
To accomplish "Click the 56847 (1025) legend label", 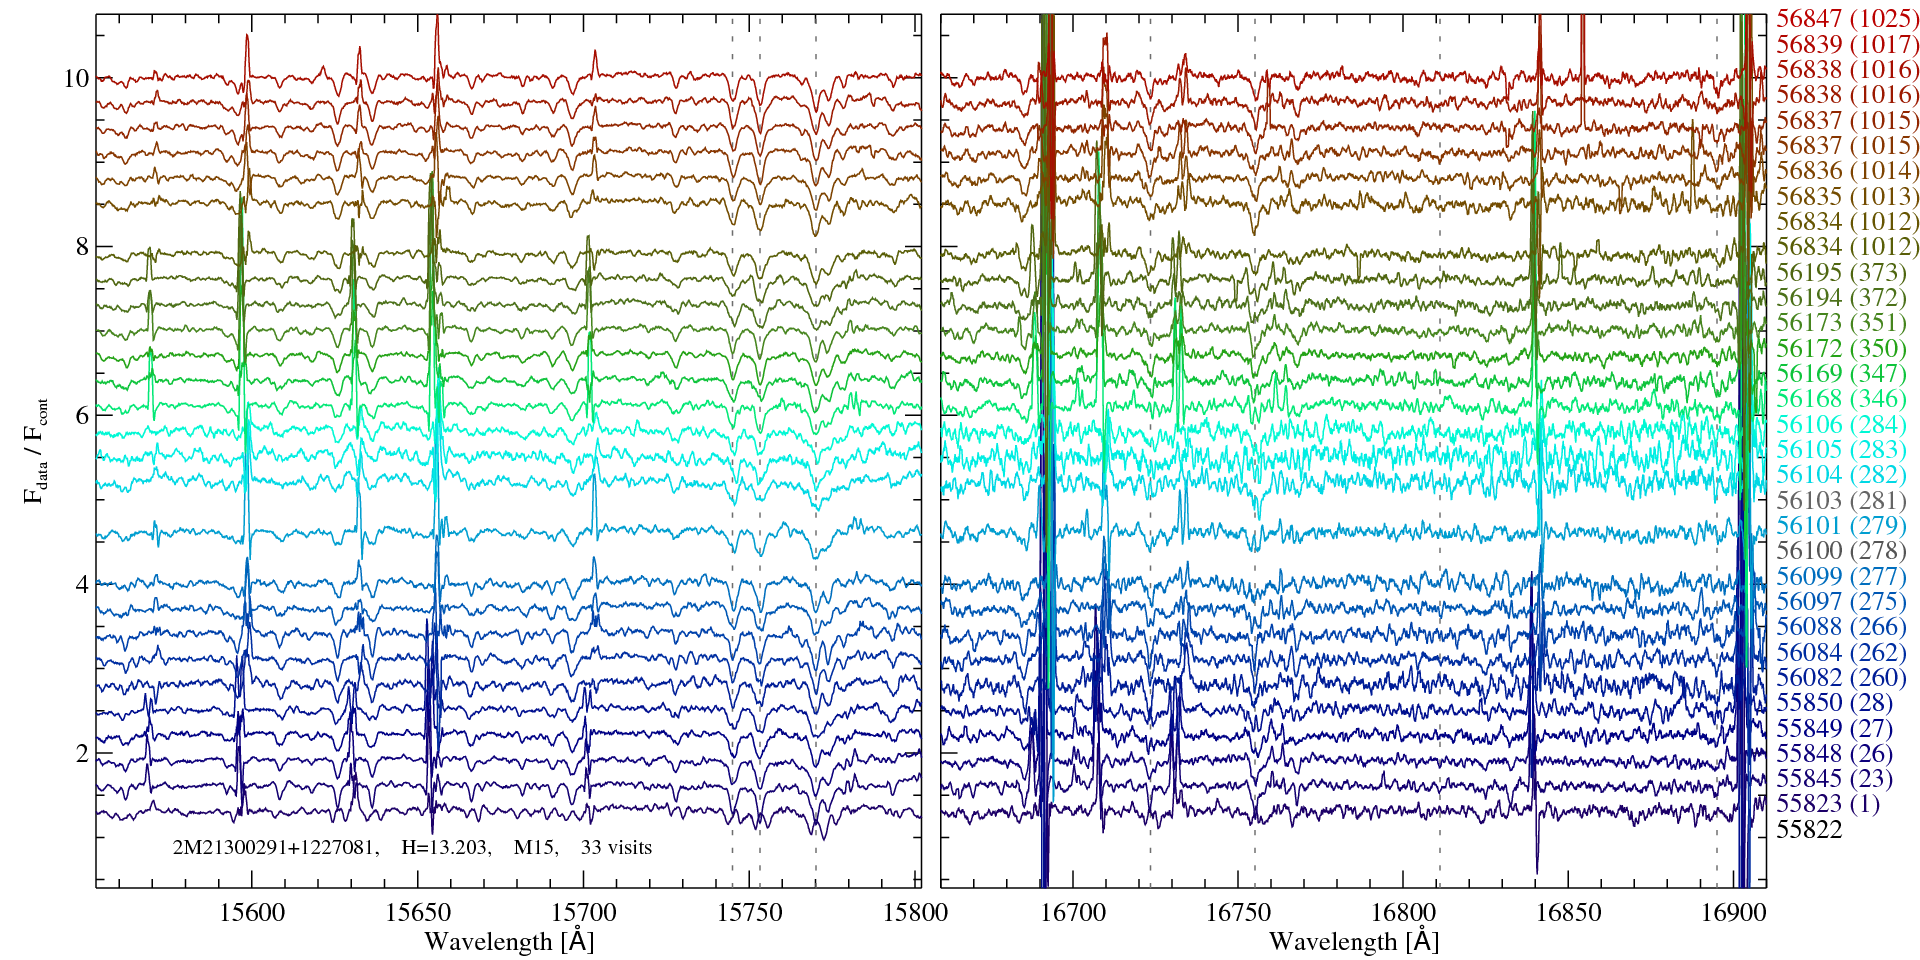I will pyautogui.click(x=1847, y=19).
